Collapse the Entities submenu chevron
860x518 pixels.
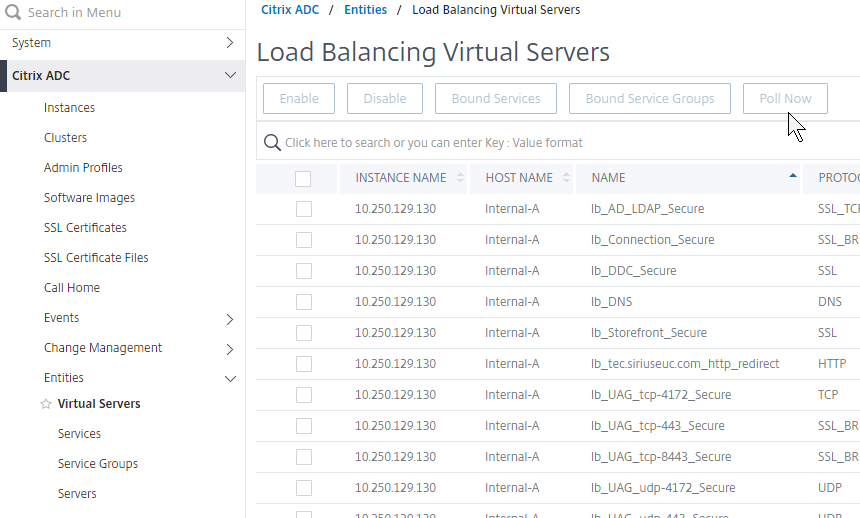tap(230, 379)
